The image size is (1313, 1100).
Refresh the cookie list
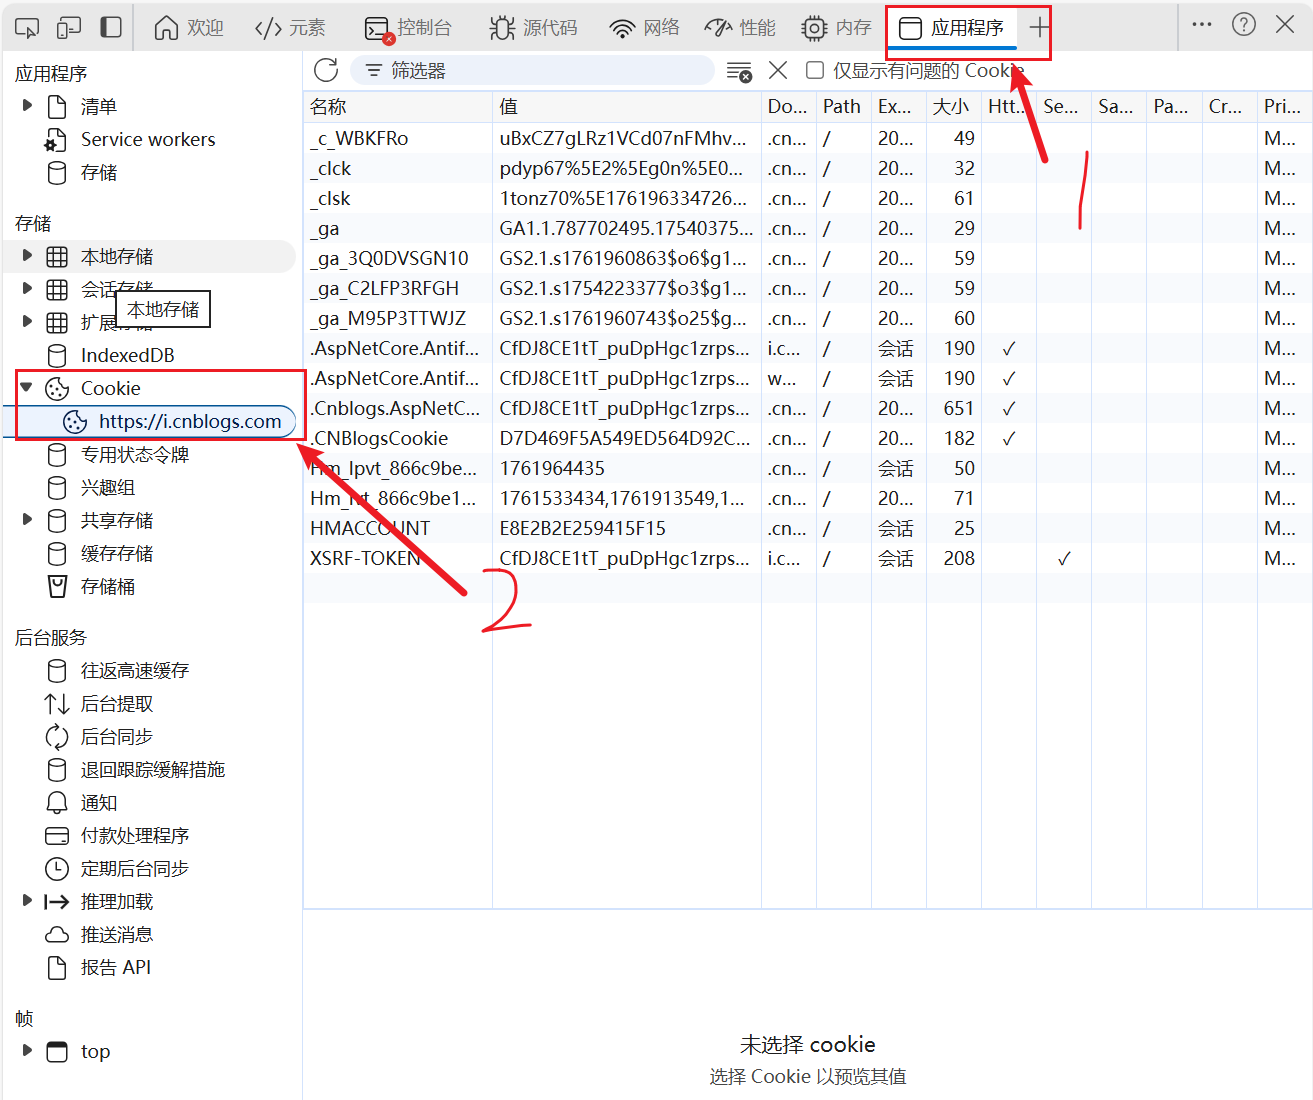(326, 70)
